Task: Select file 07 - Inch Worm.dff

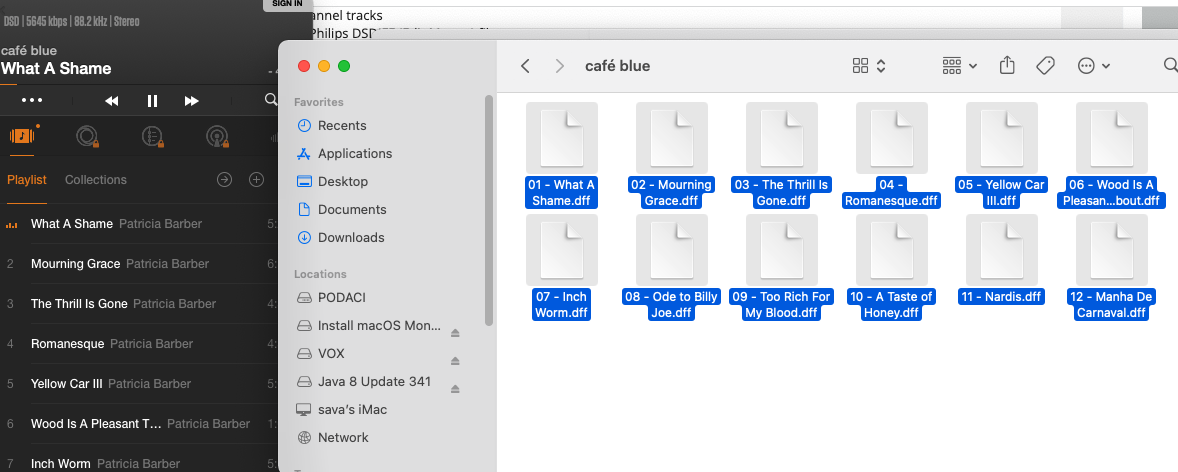Action: [562, 267]
